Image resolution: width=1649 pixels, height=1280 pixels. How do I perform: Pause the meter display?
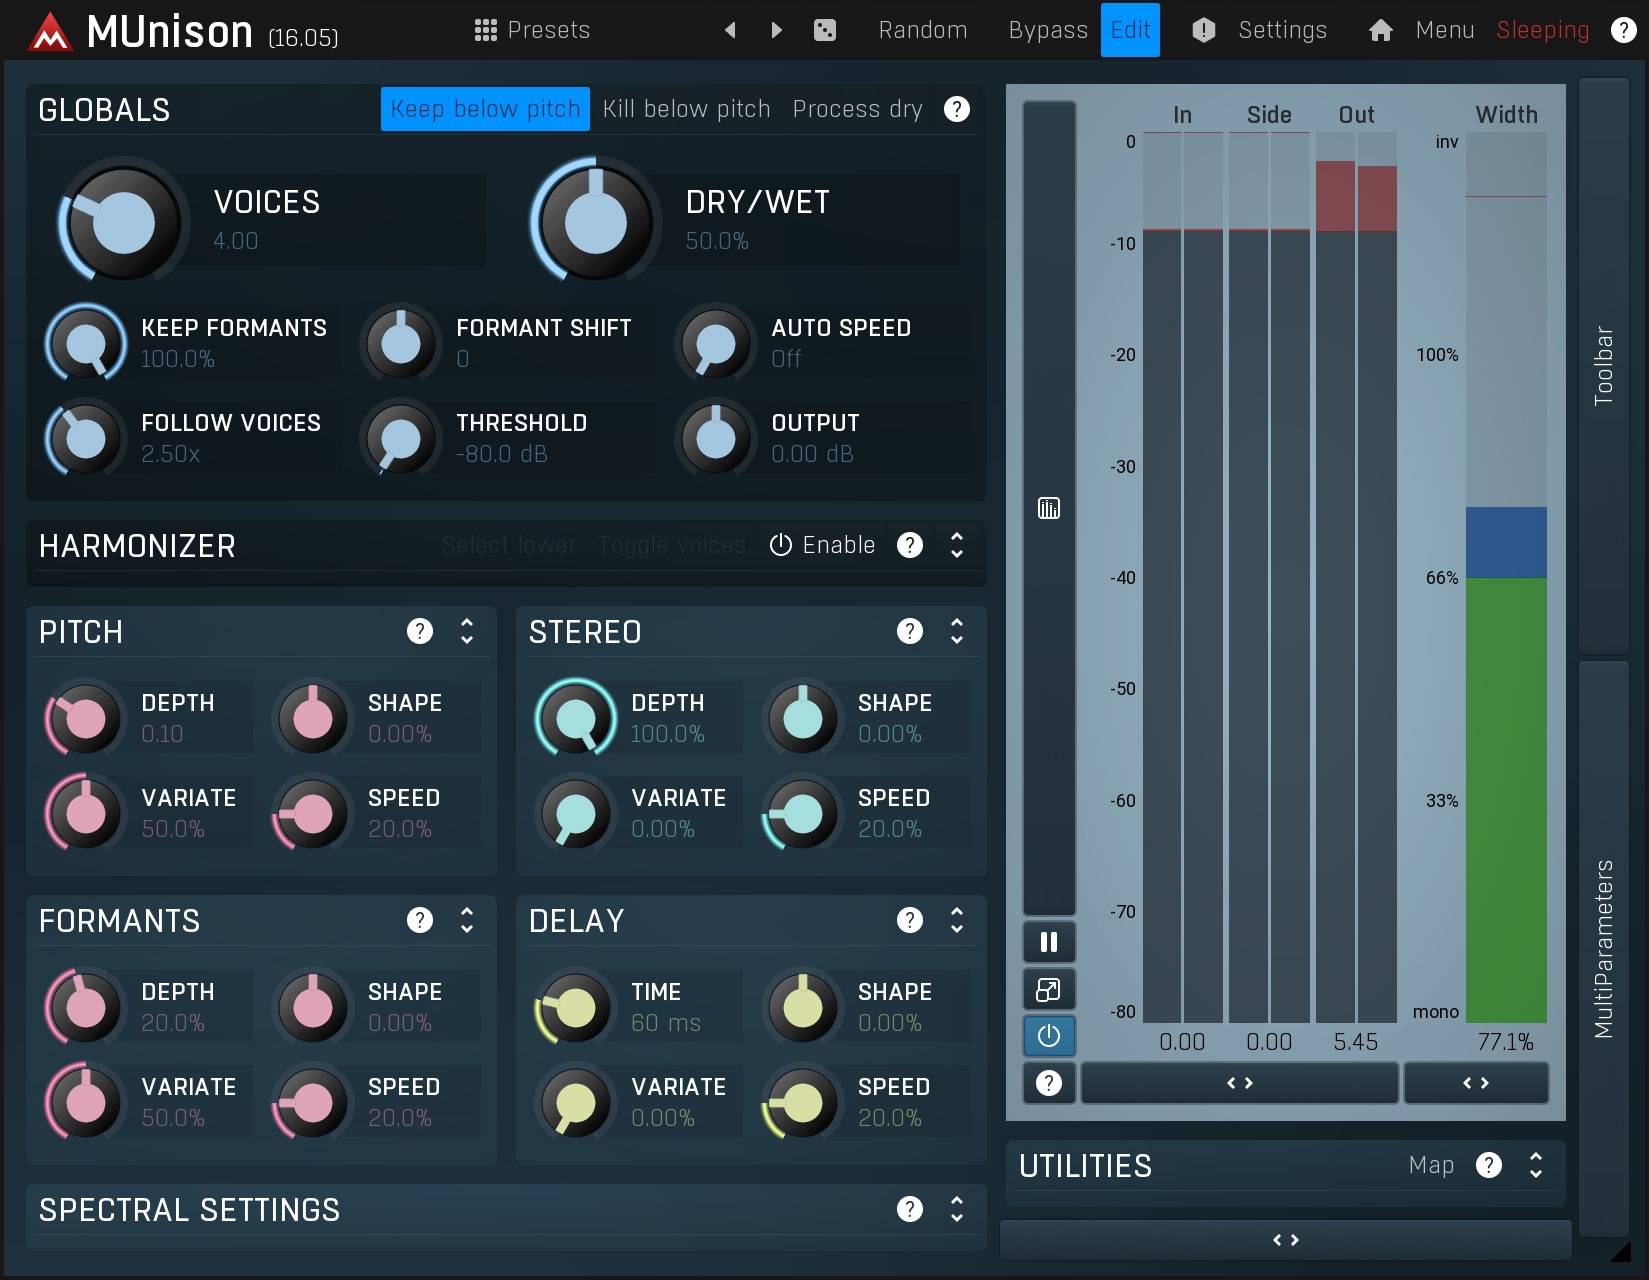[x=1049, y=942]
